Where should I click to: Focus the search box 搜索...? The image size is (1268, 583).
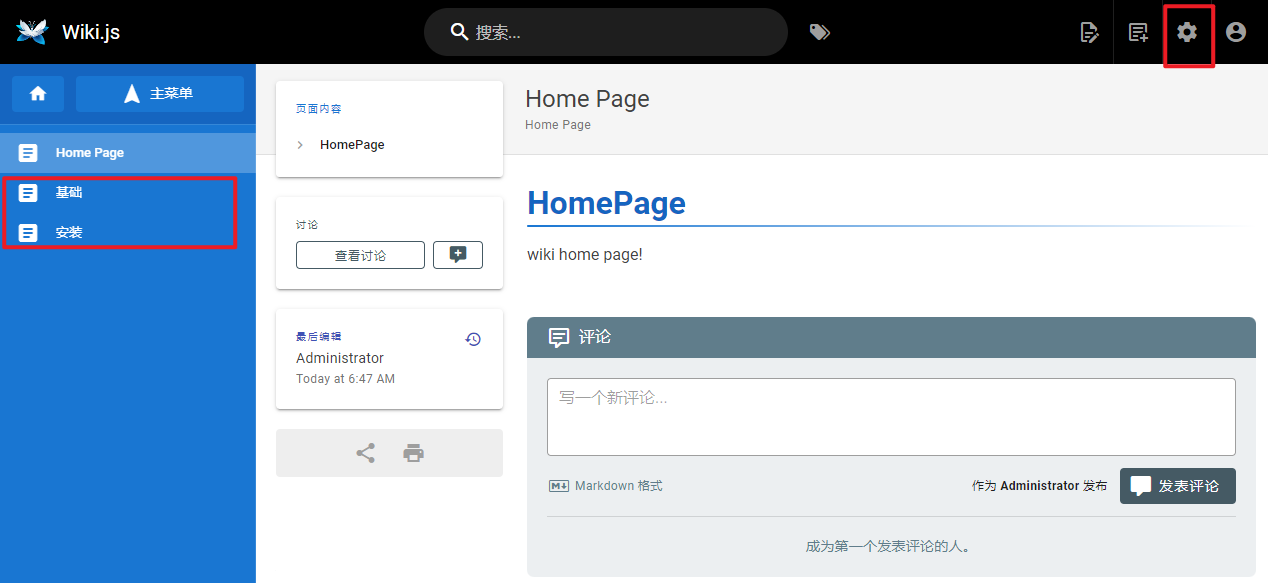(x=606, y=32)
